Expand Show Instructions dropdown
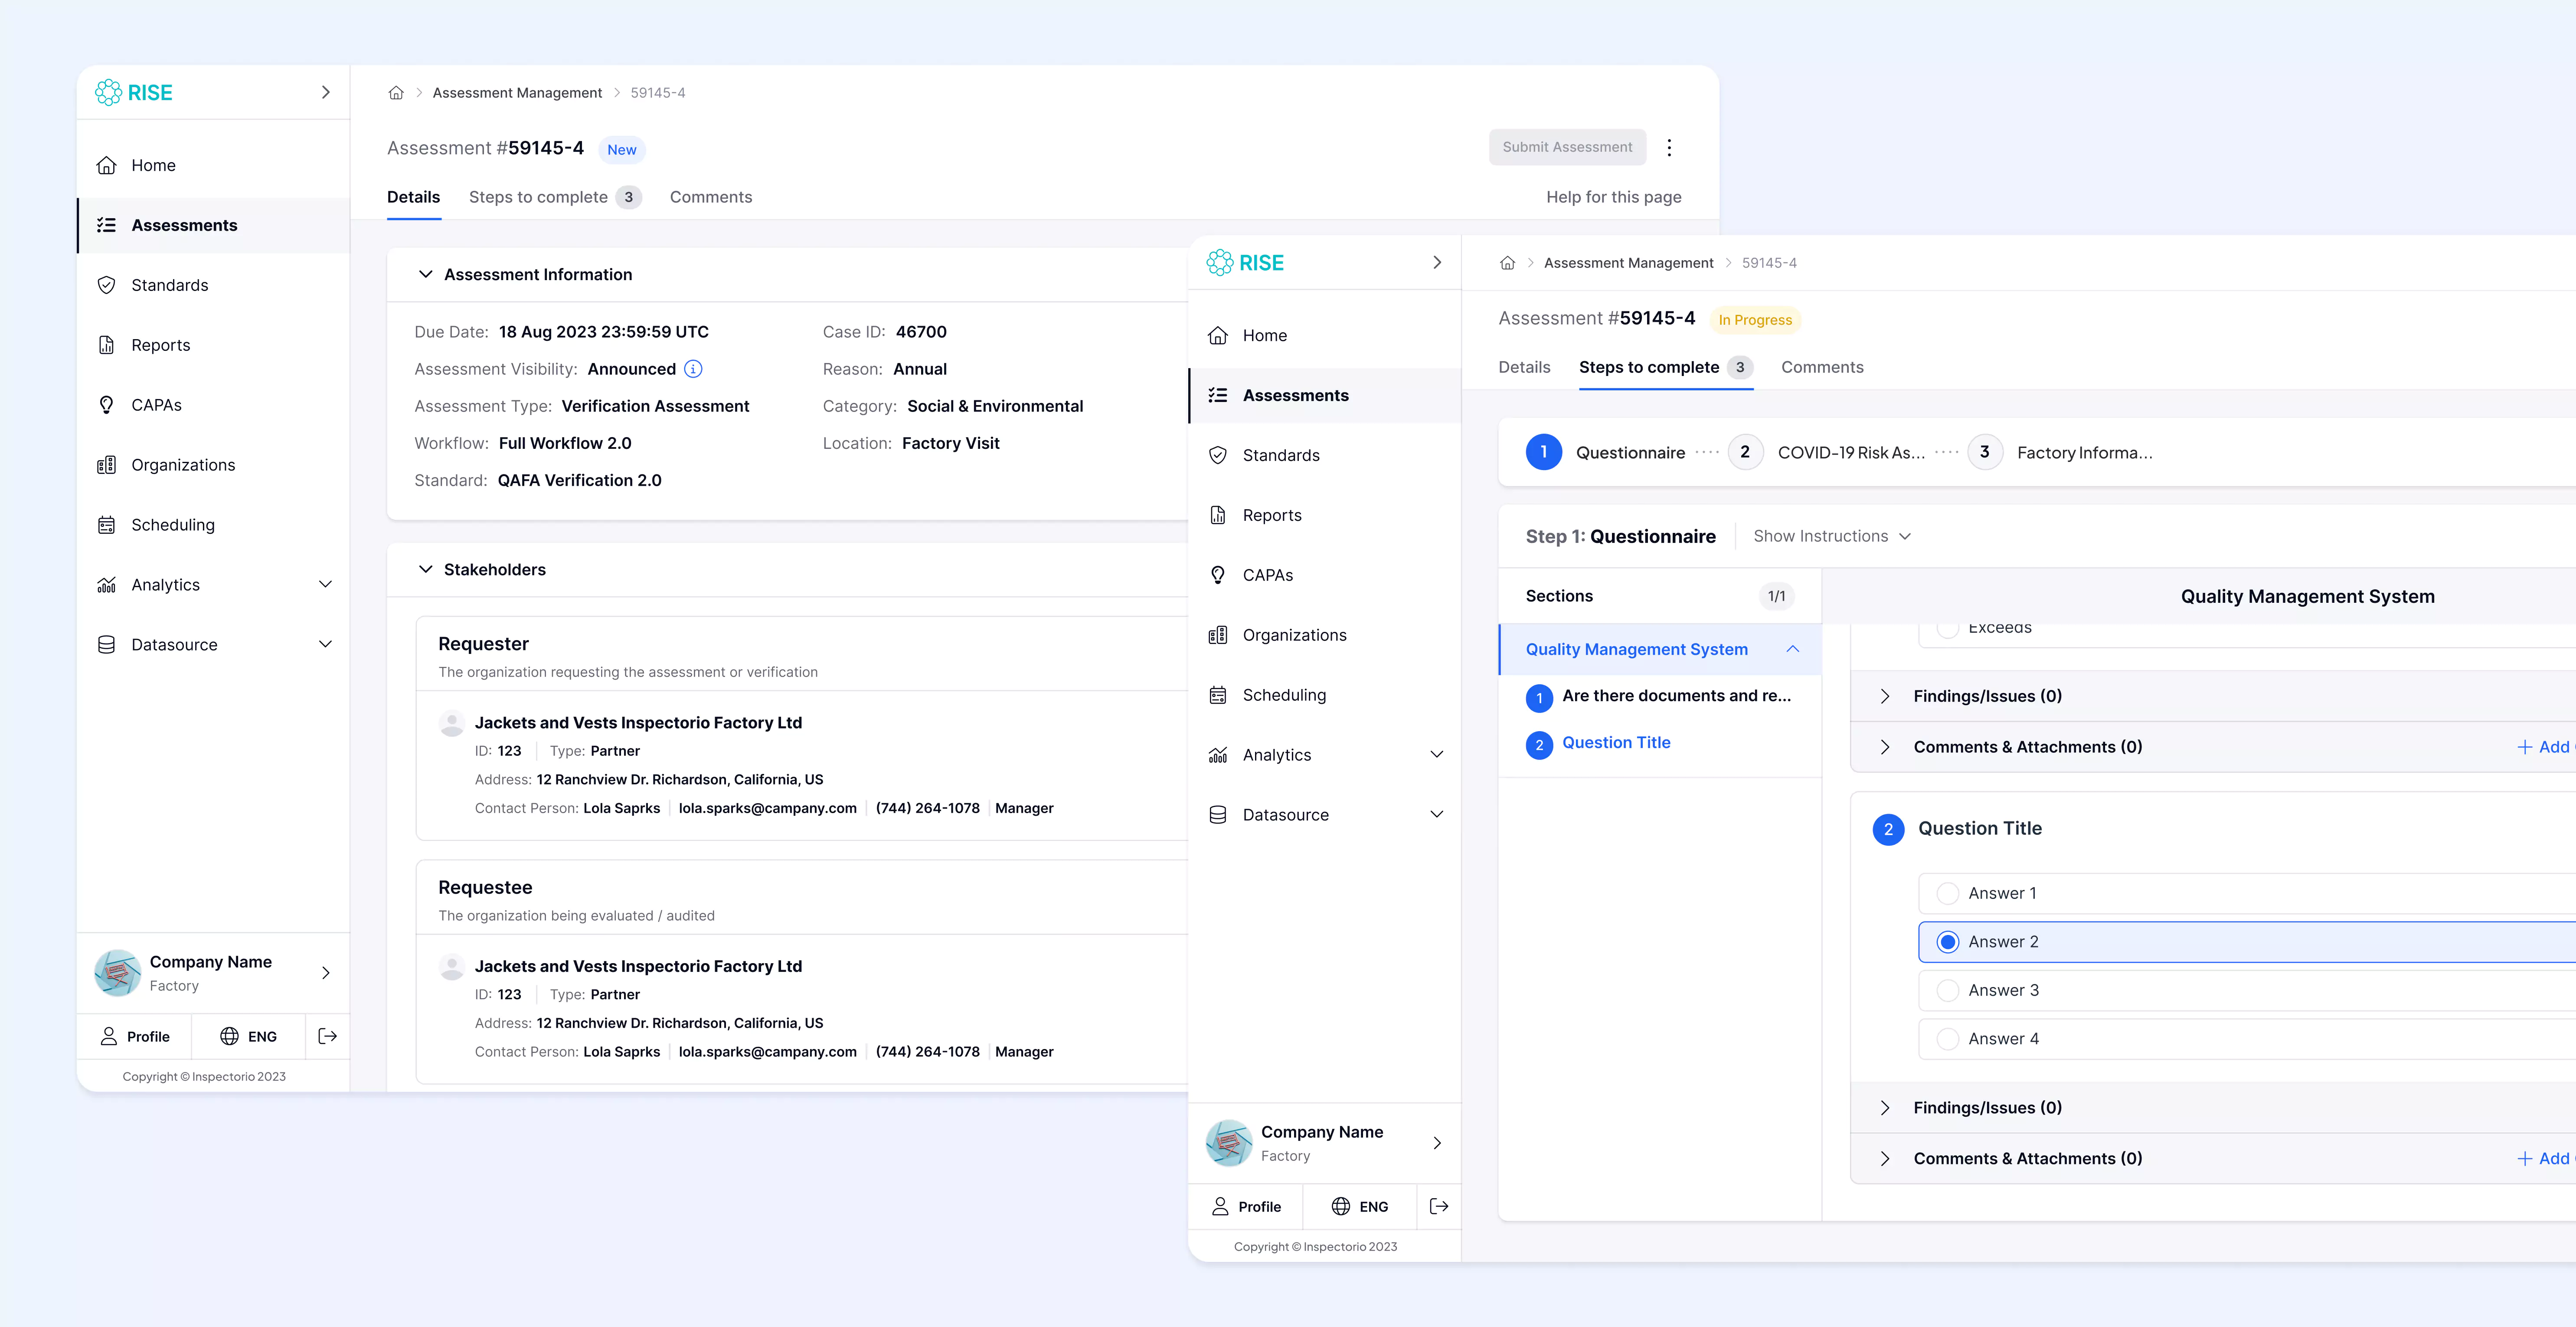This screenshot has width=2576, height=1327. pos(1831,536)
